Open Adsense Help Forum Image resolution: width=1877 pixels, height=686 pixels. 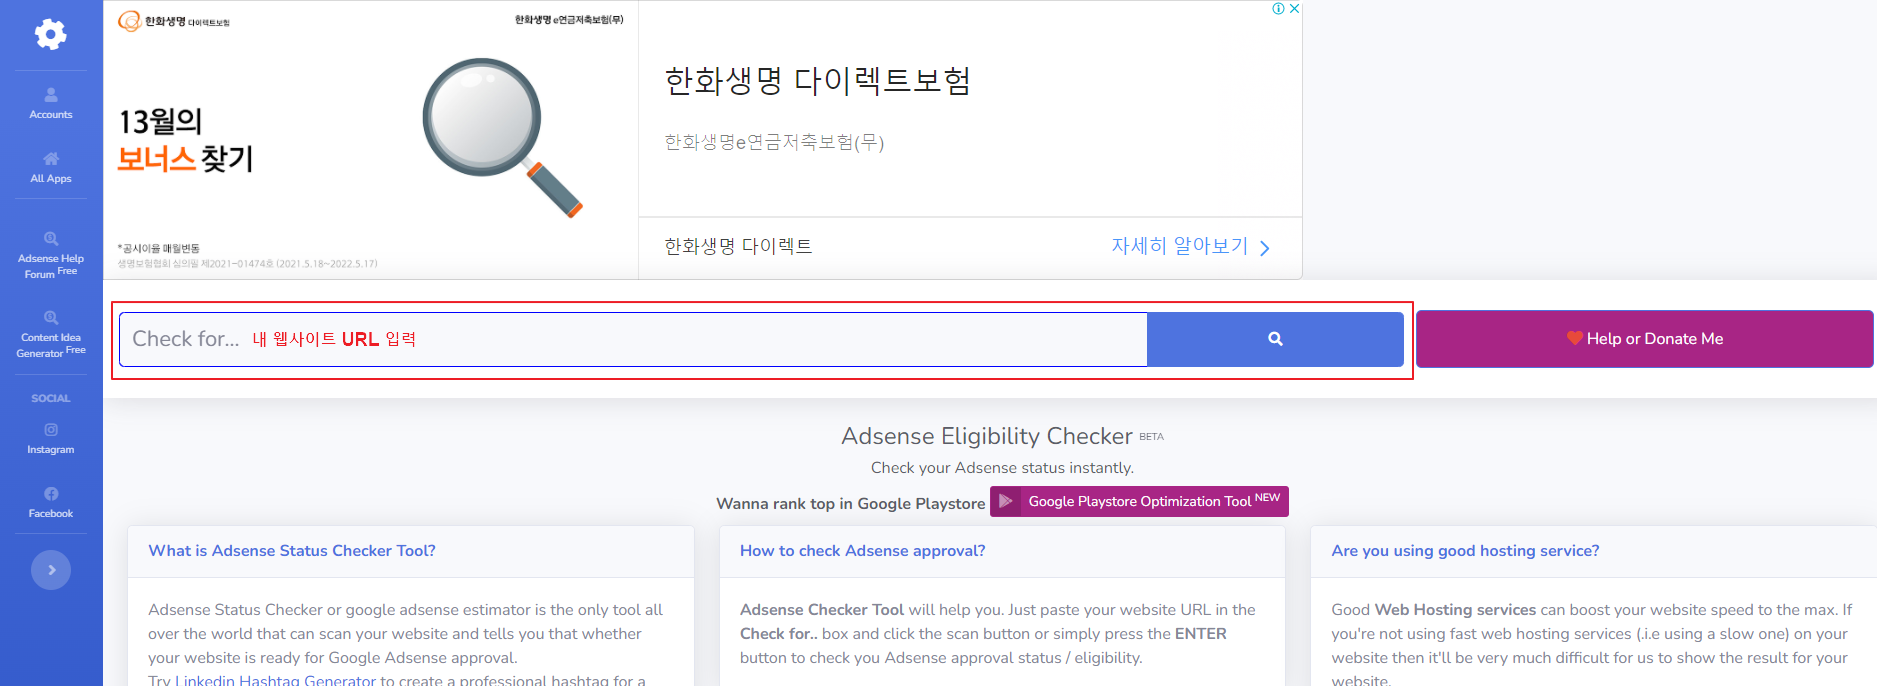tap(51, 255)
